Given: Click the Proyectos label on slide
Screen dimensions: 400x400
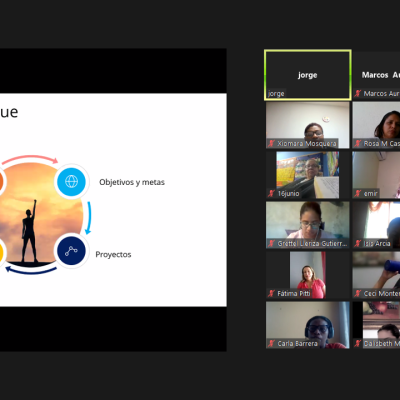Looking at the screenshot, I should pos(113,255).
